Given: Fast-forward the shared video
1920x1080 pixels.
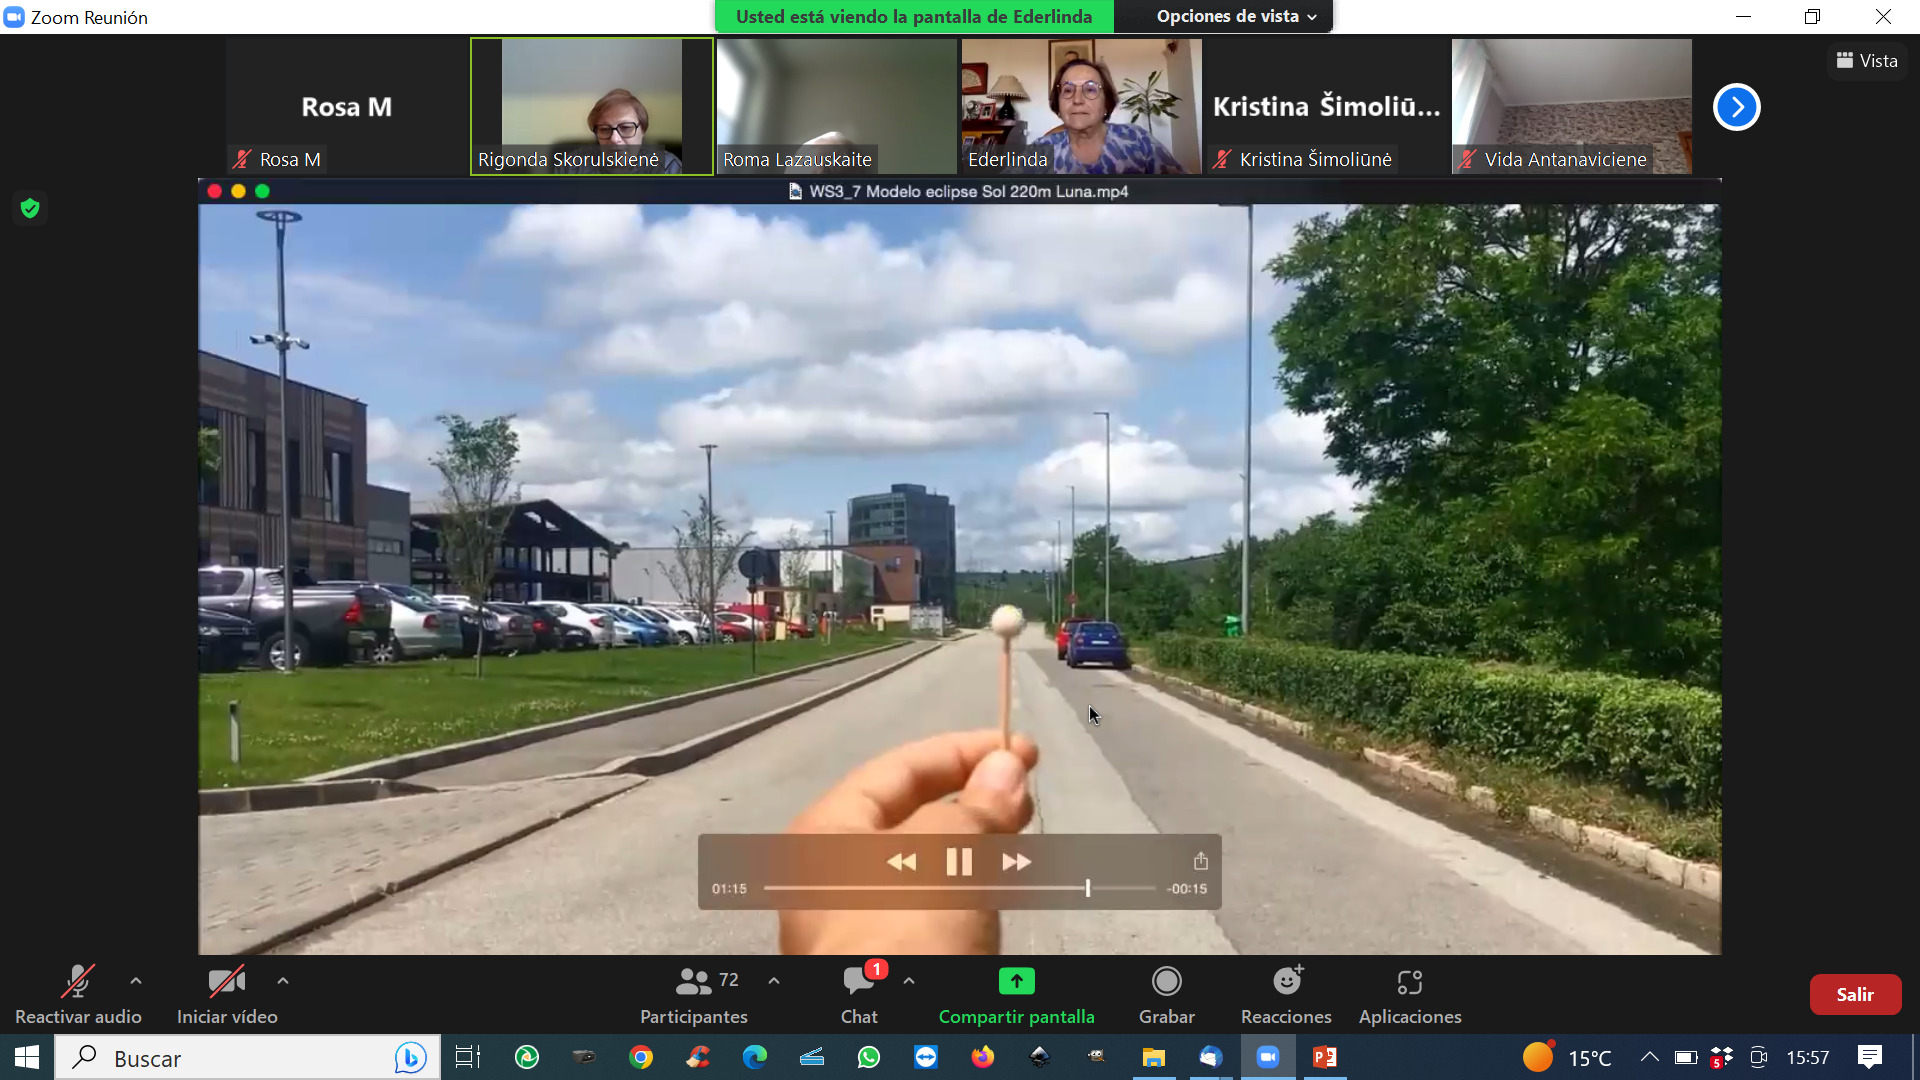Looking at the screenshot, I should pyautogui.click(x=1016, y=861).
